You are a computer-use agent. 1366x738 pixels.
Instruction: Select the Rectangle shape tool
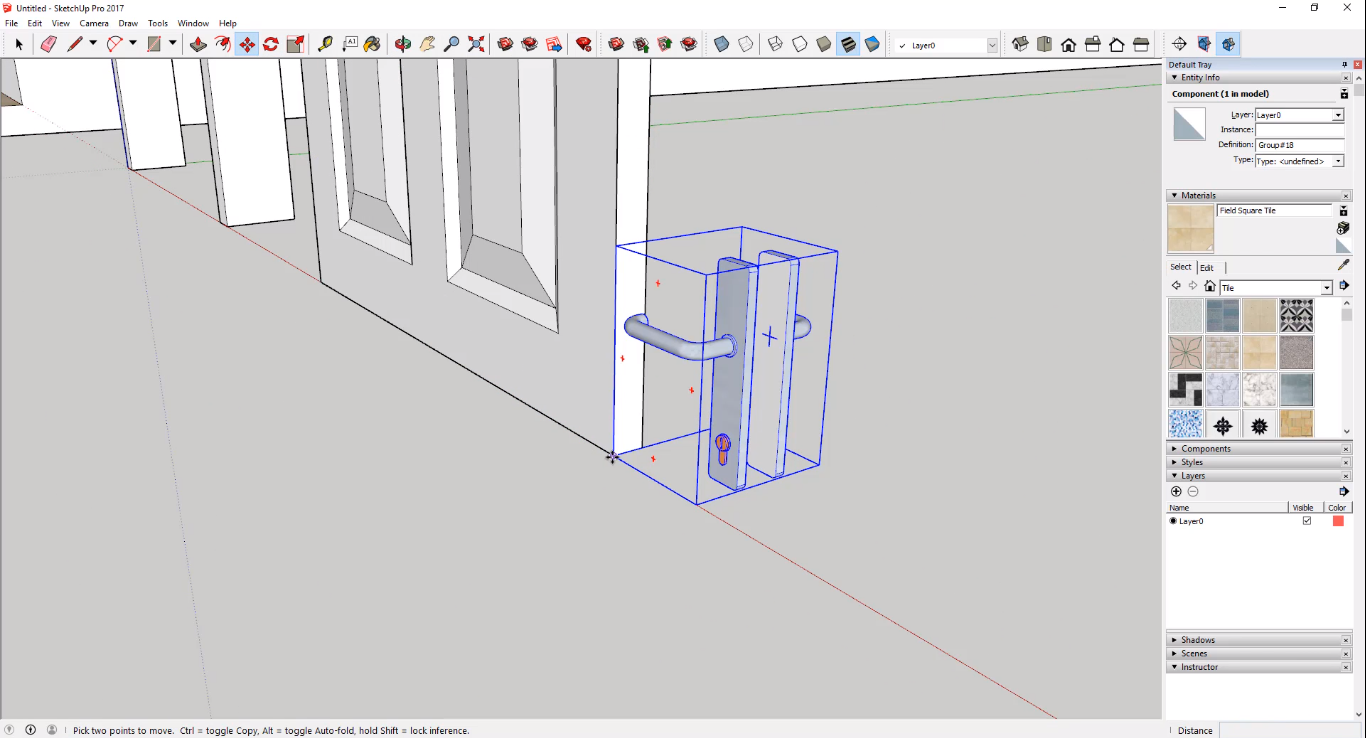pyautogui.click(x=155, y=44)
